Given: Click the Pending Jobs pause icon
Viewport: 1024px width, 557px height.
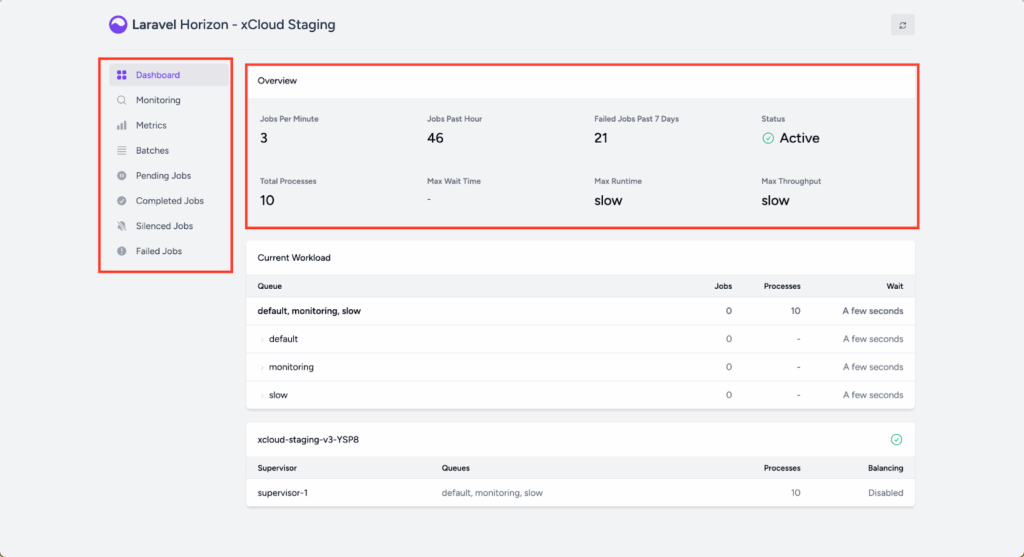Looking at the screenshot, I should point(122,176).
